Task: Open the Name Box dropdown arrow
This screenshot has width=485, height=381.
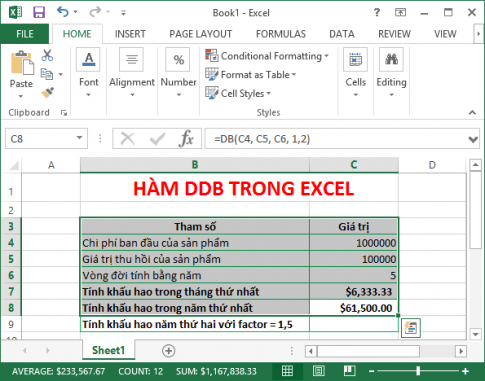Action: 80,138
